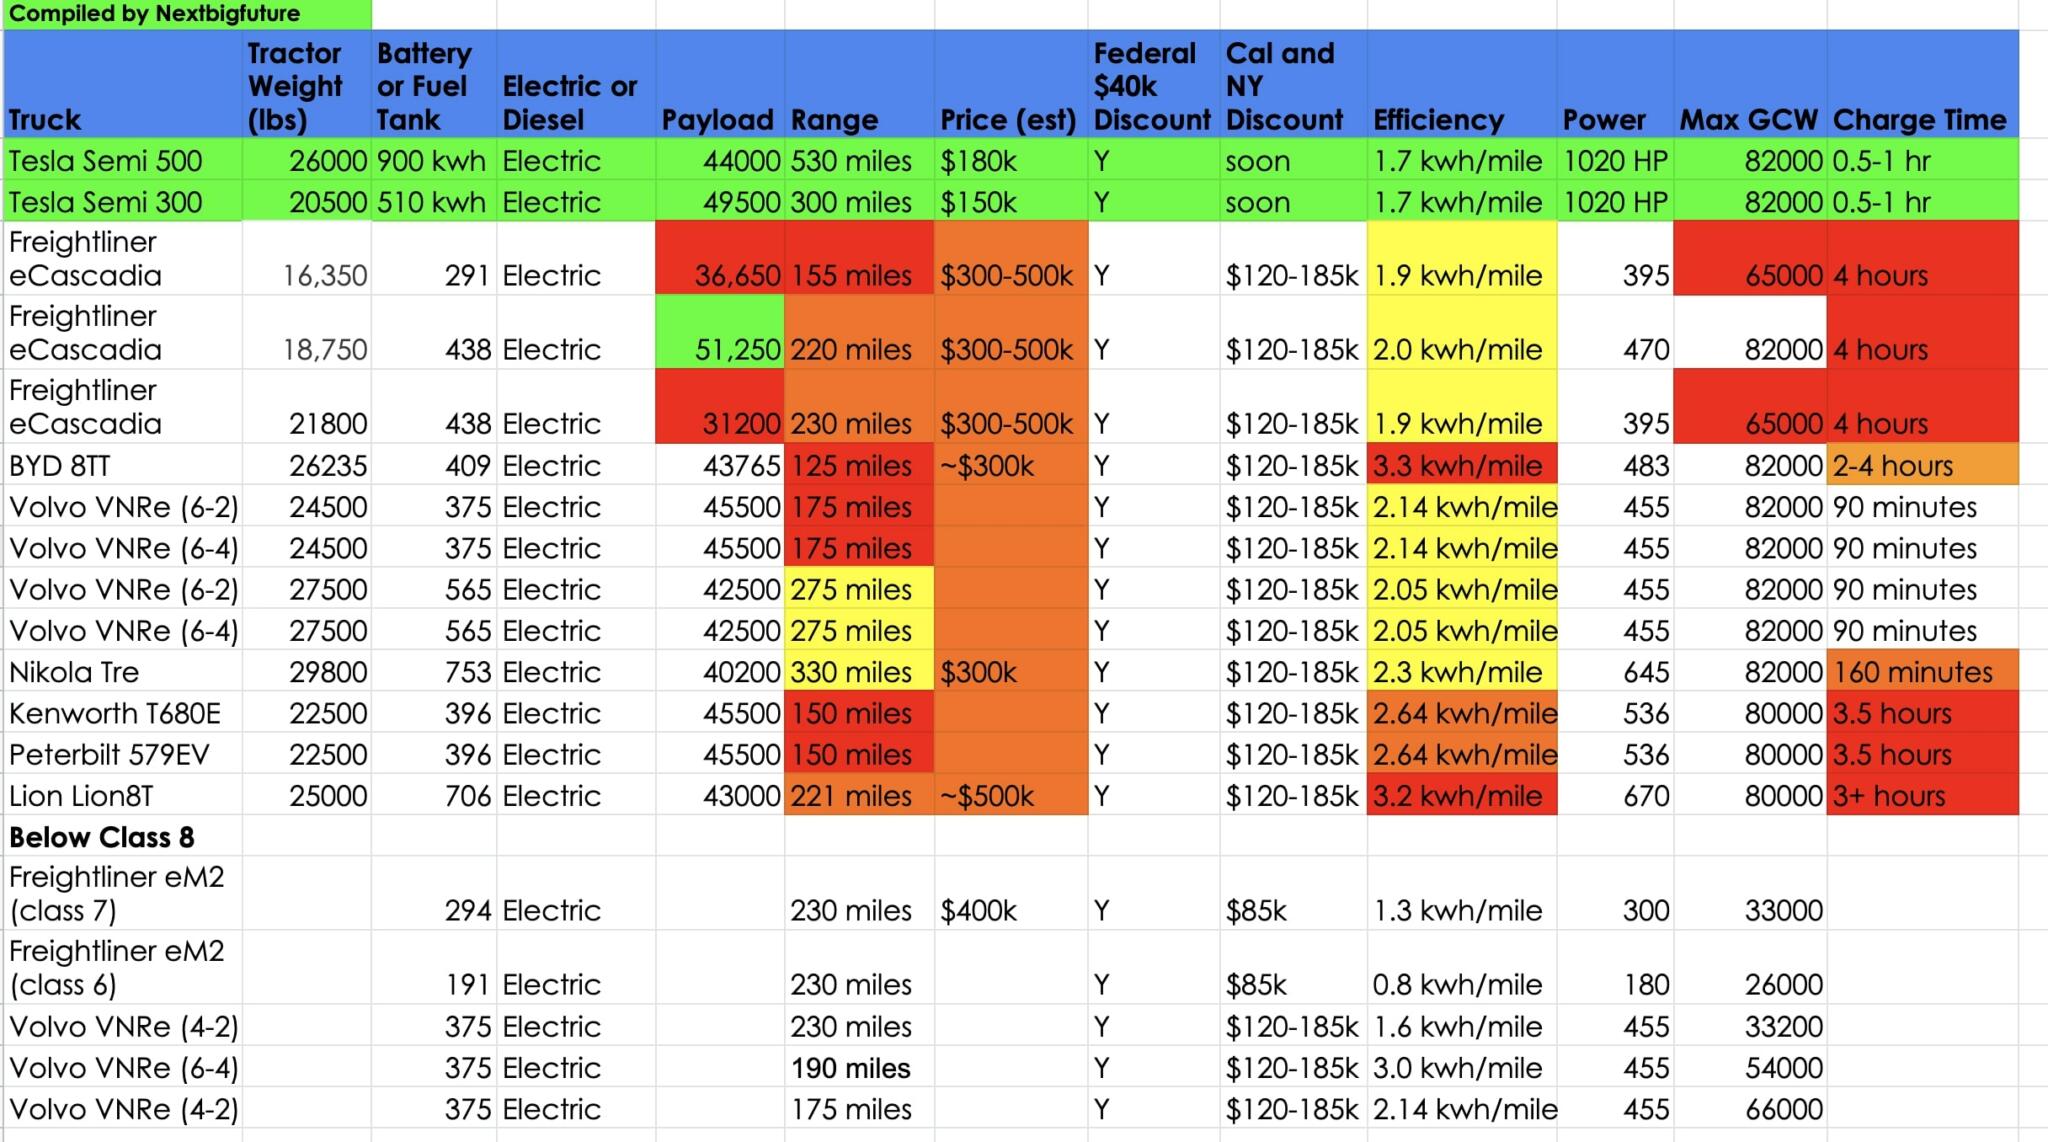
Task: Select the BYD 8TT row label
Action: 122,465
